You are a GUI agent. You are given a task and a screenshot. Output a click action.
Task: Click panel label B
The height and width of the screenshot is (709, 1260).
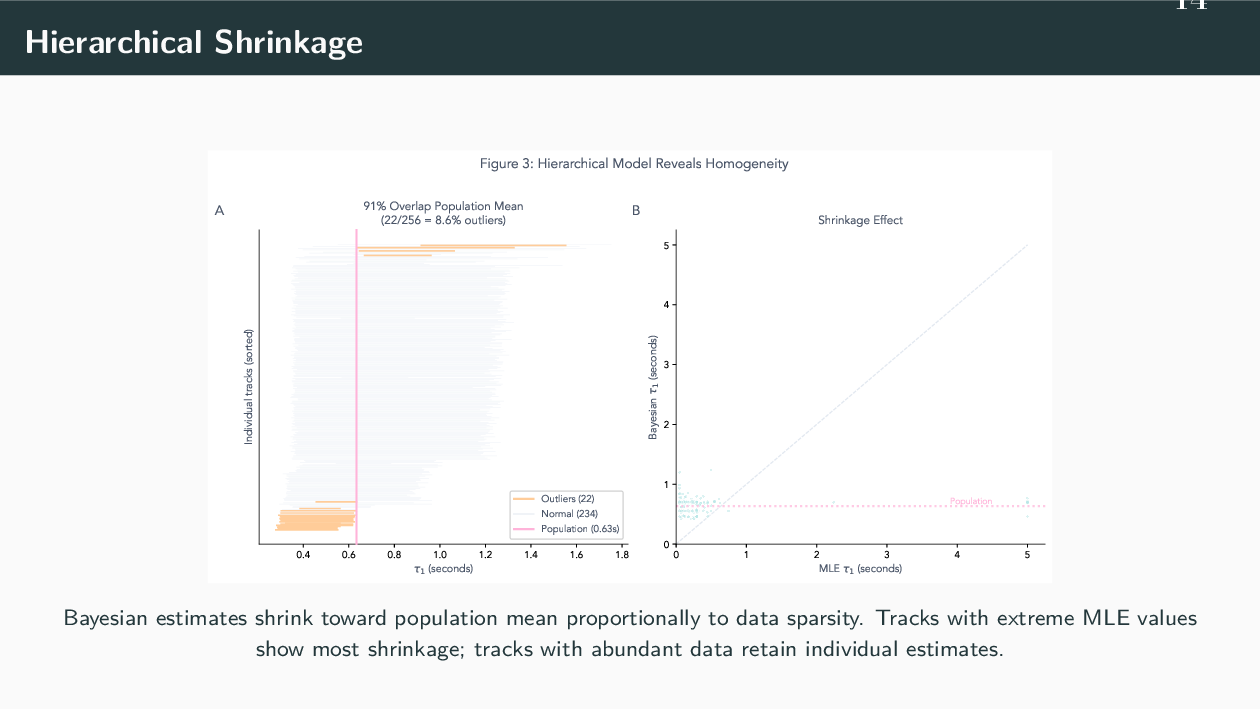(636, 211)
